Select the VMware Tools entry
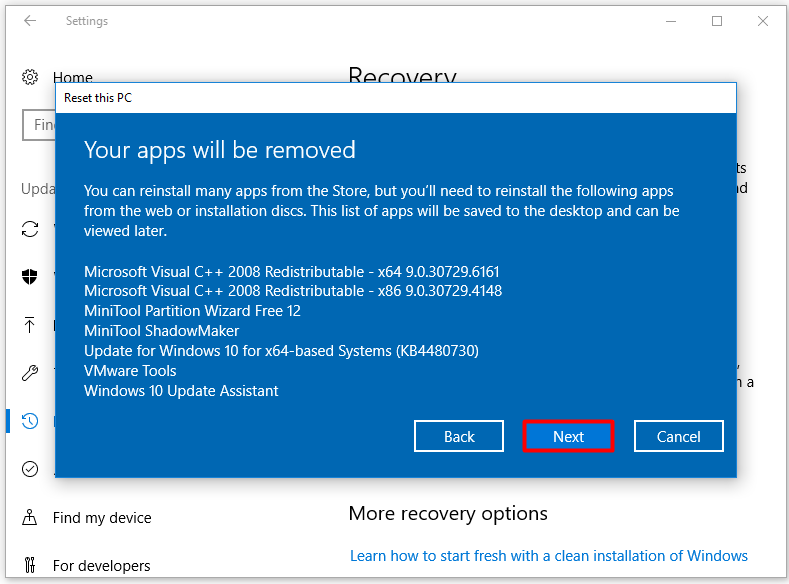789x584 pixels. pos(130,371)
